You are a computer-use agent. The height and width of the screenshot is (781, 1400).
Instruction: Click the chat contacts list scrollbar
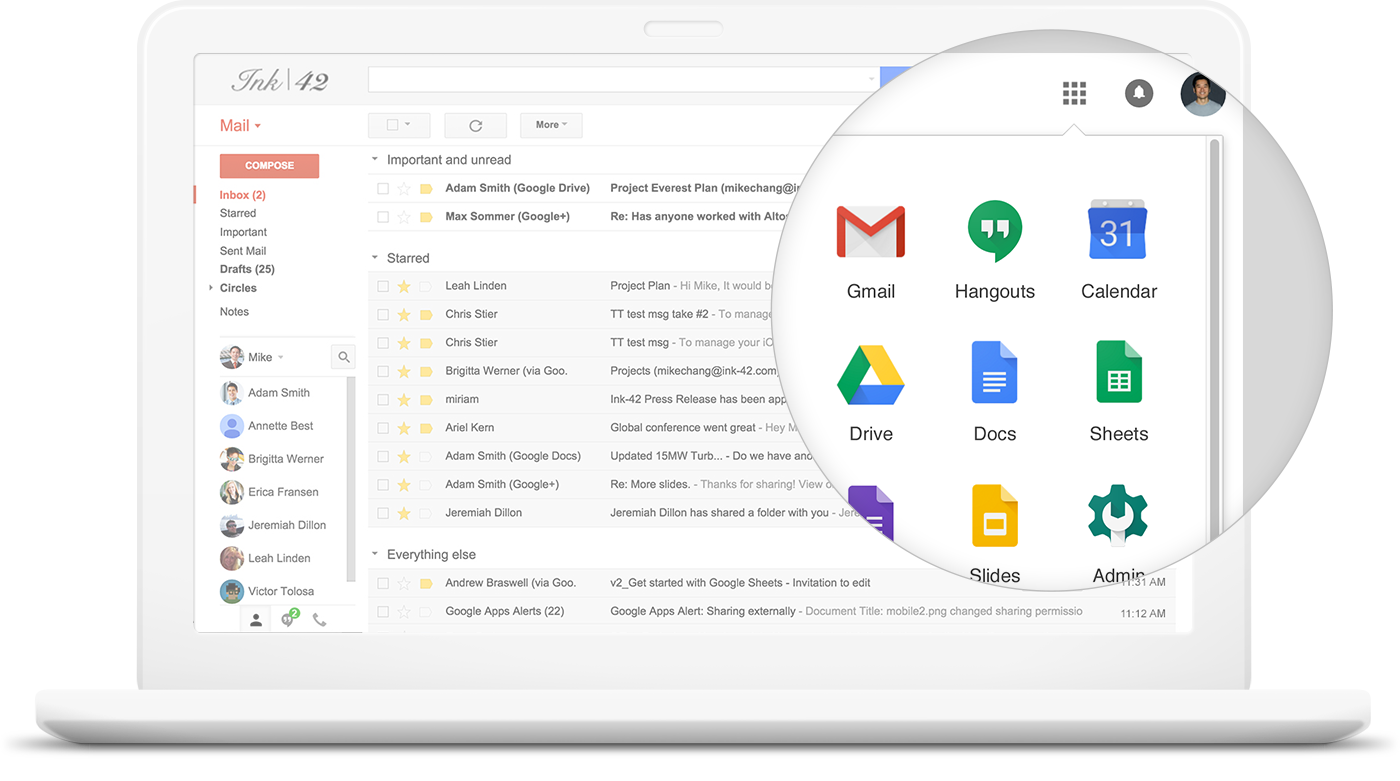click(x=351, y=478)
